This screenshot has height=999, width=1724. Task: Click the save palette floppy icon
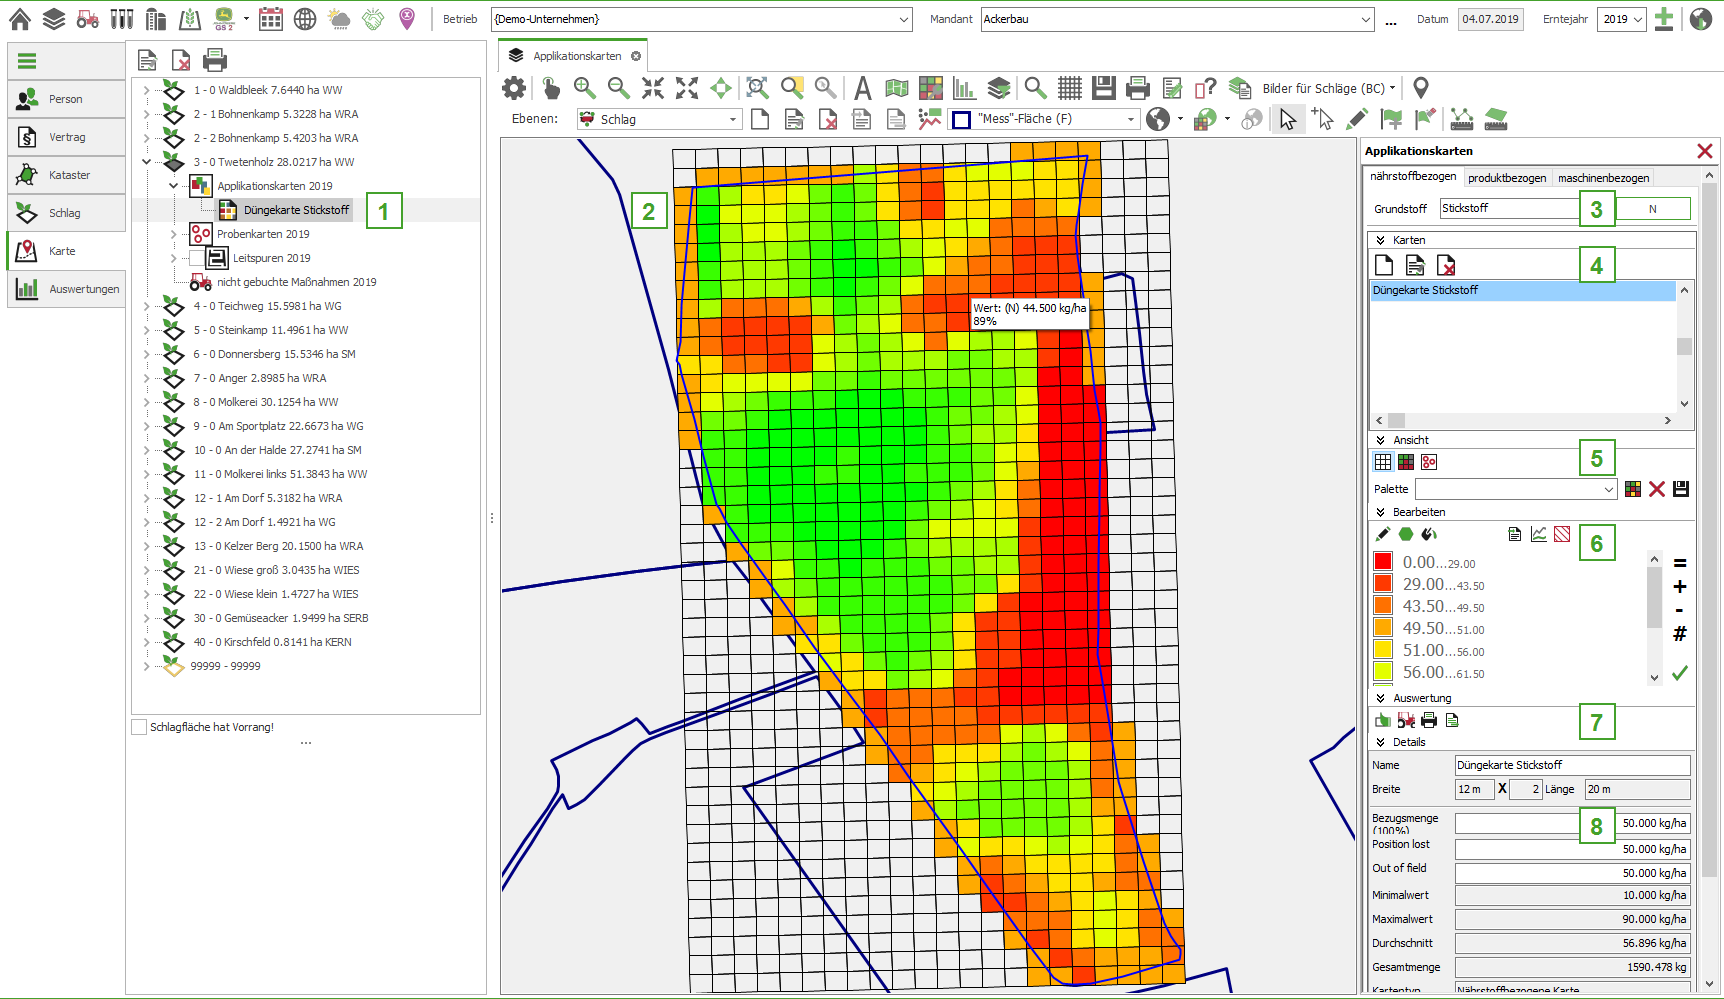1681,489
